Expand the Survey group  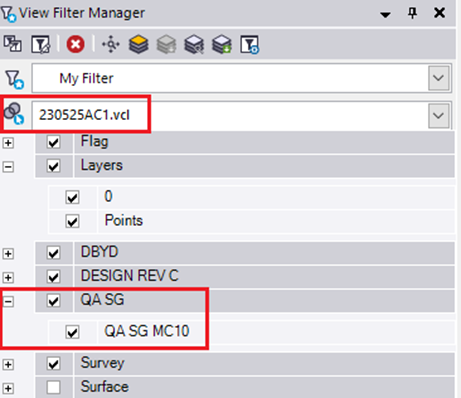coord(8,365)
